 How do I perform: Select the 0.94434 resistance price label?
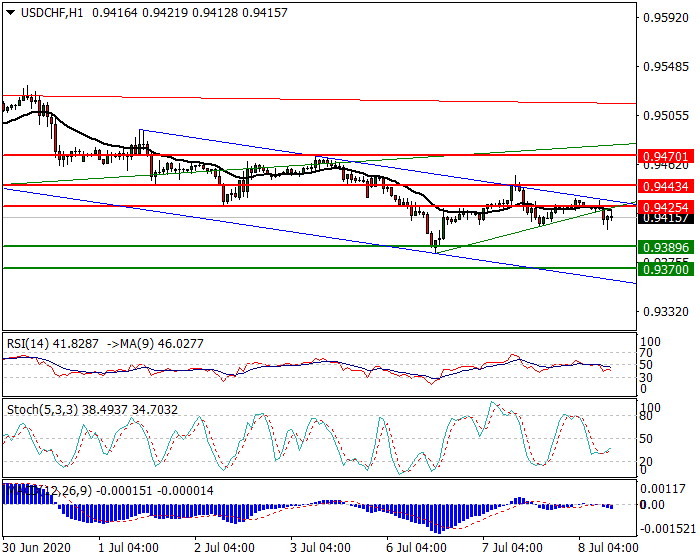[666, 186]
